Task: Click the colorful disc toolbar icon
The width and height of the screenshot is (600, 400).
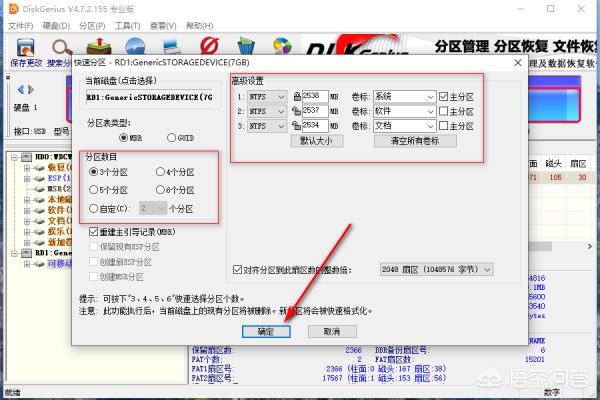Action: (284, 45)
